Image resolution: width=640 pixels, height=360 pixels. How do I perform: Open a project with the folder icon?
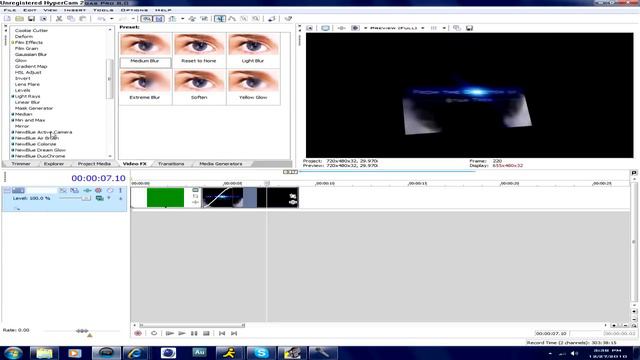coord(19,19)
